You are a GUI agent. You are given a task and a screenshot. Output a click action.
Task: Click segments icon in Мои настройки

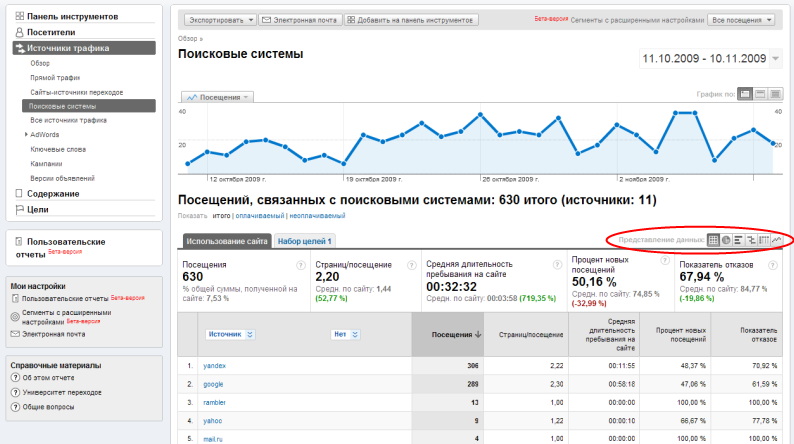15,317
